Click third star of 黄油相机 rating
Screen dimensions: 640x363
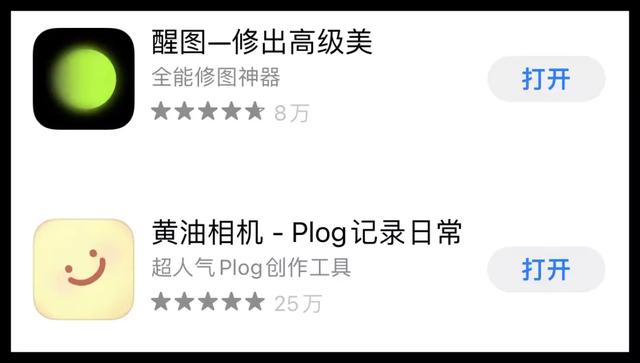coord(208,302)
